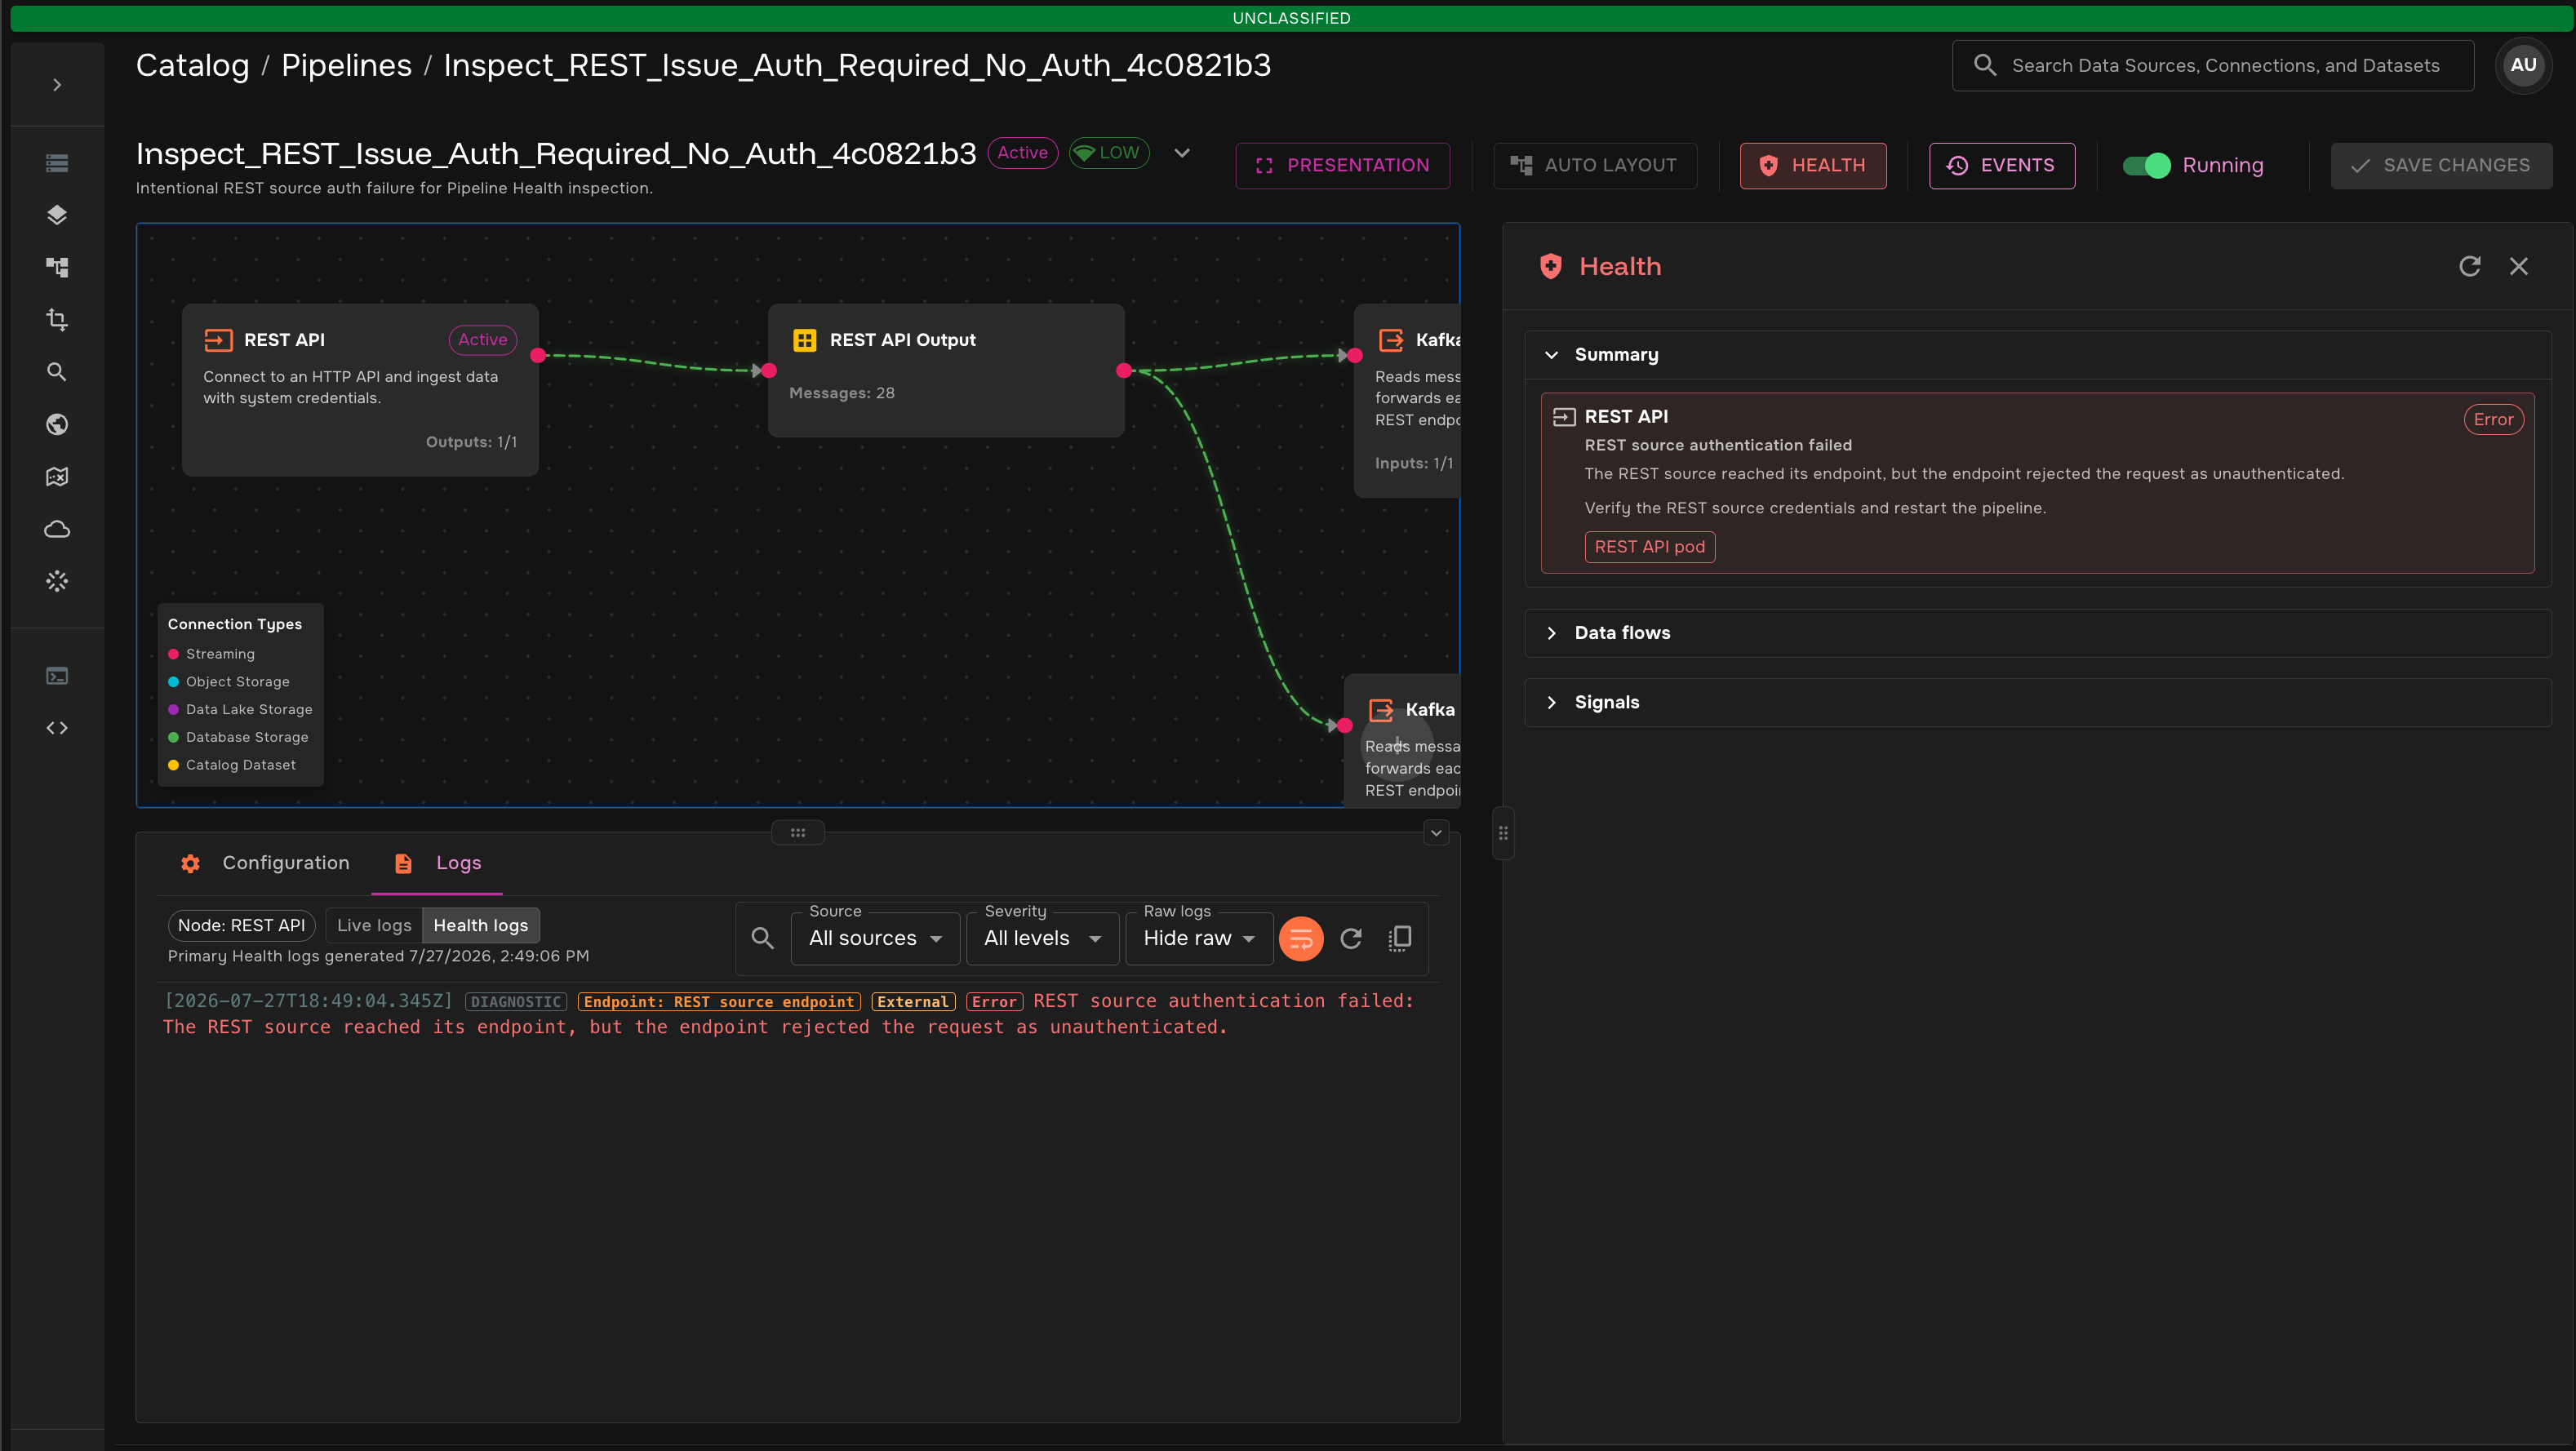Open the code brackets icon in sidebar
2576x1451 pixels.
57,728
